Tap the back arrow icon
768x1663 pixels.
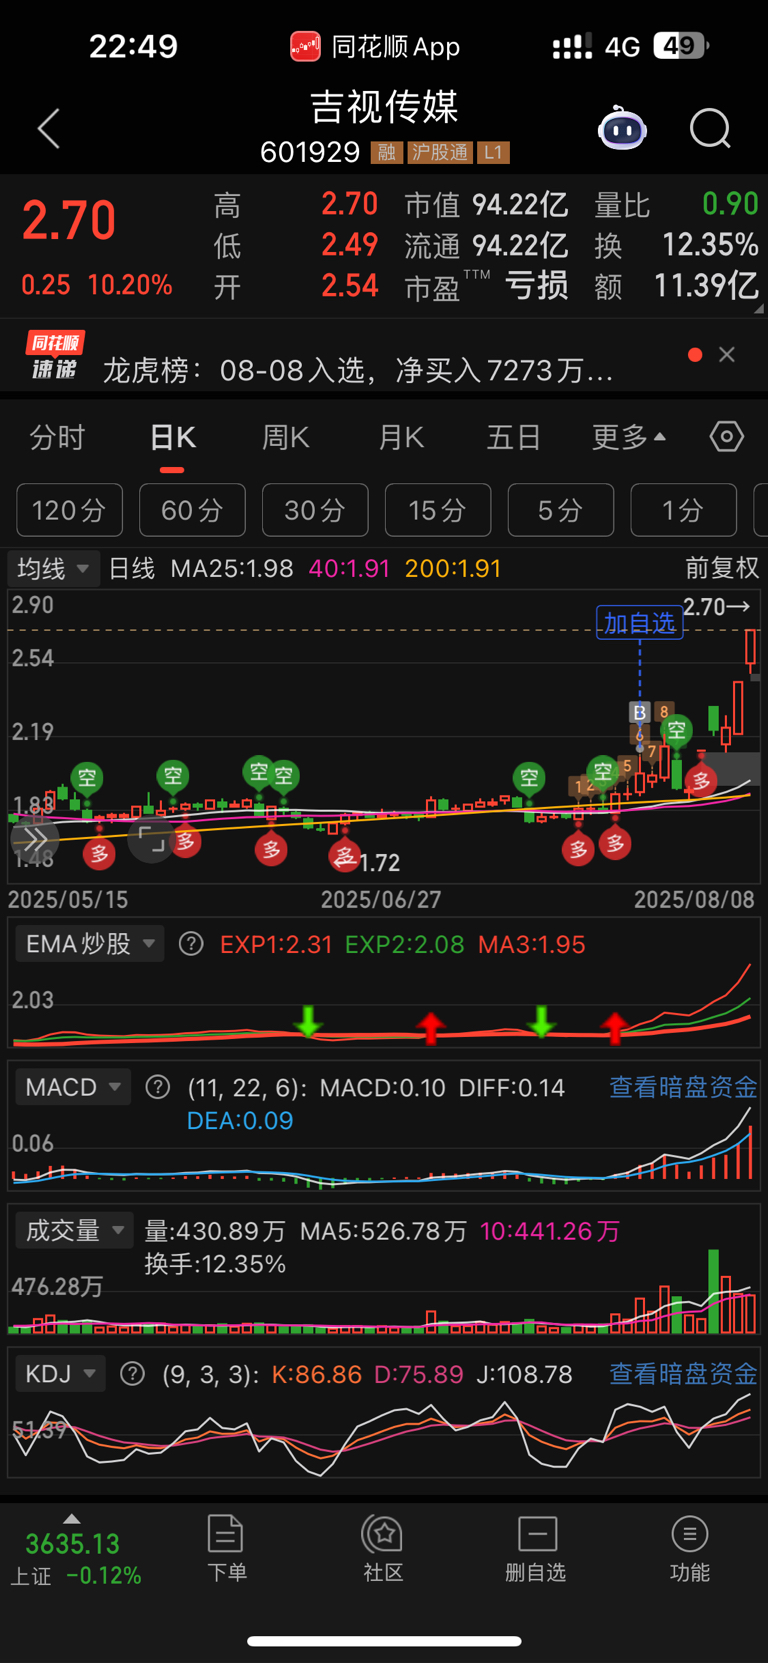point(48,129)
